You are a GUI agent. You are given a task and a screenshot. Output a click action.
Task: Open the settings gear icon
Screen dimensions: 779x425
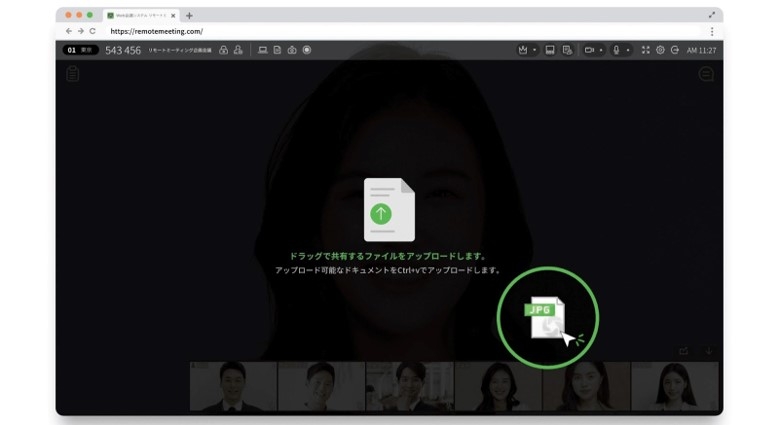click(660, 50)
